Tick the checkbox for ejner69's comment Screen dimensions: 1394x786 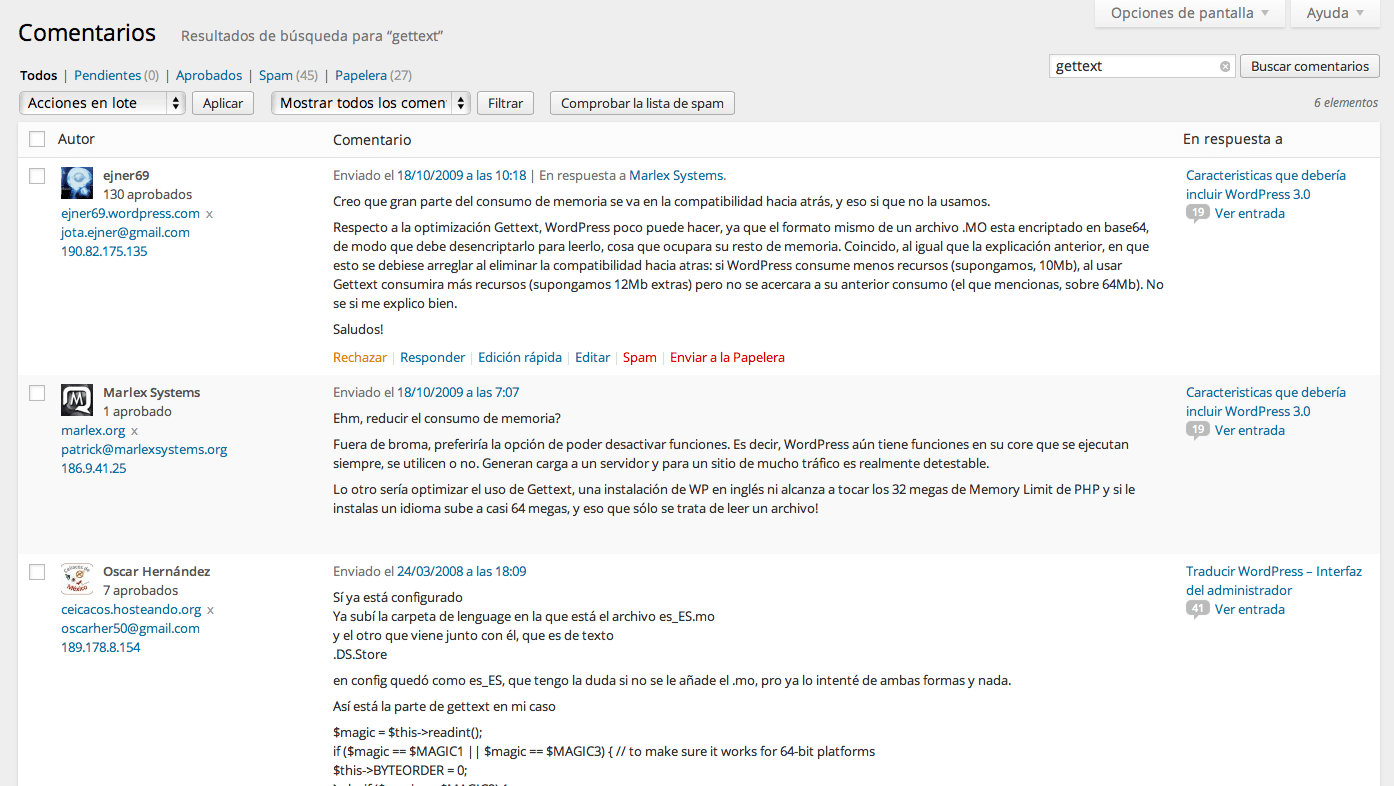click(x=37, y=176)
